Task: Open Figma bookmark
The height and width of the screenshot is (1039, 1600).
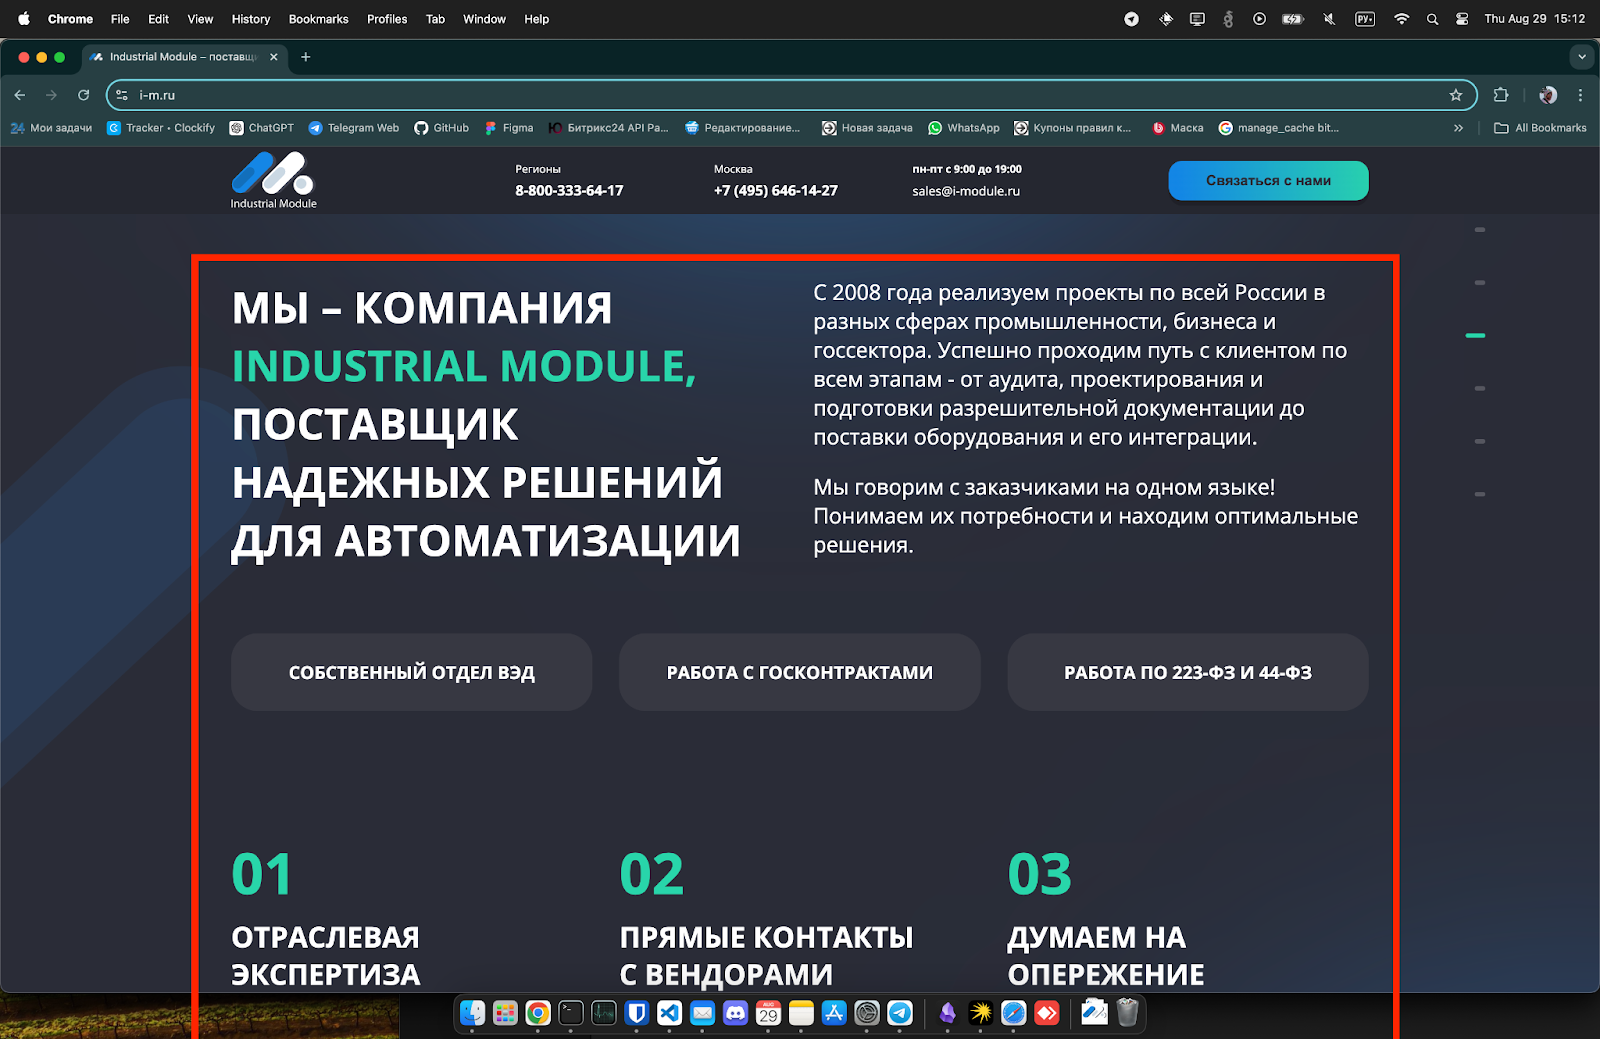Action: point(509,128)
